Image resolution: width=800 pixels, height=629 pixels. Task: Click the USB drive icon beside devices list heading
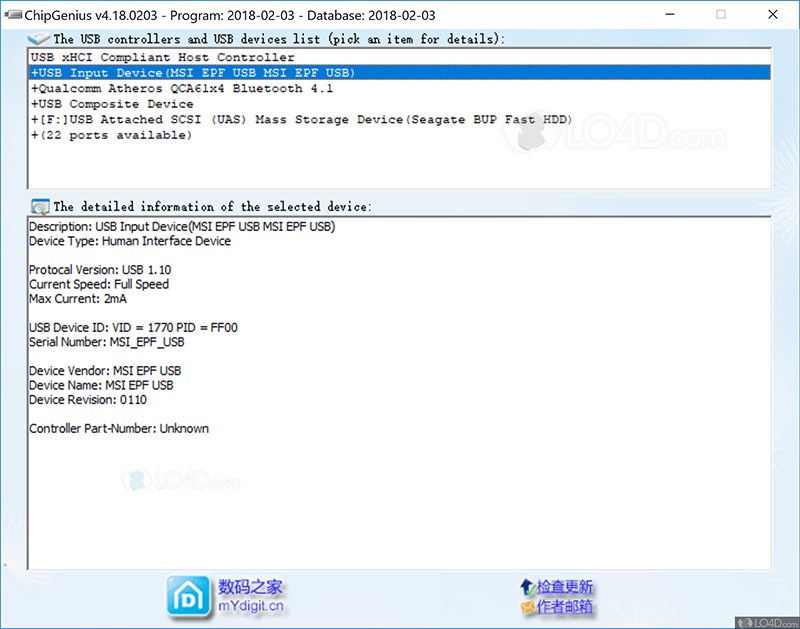tap(39, 38)
